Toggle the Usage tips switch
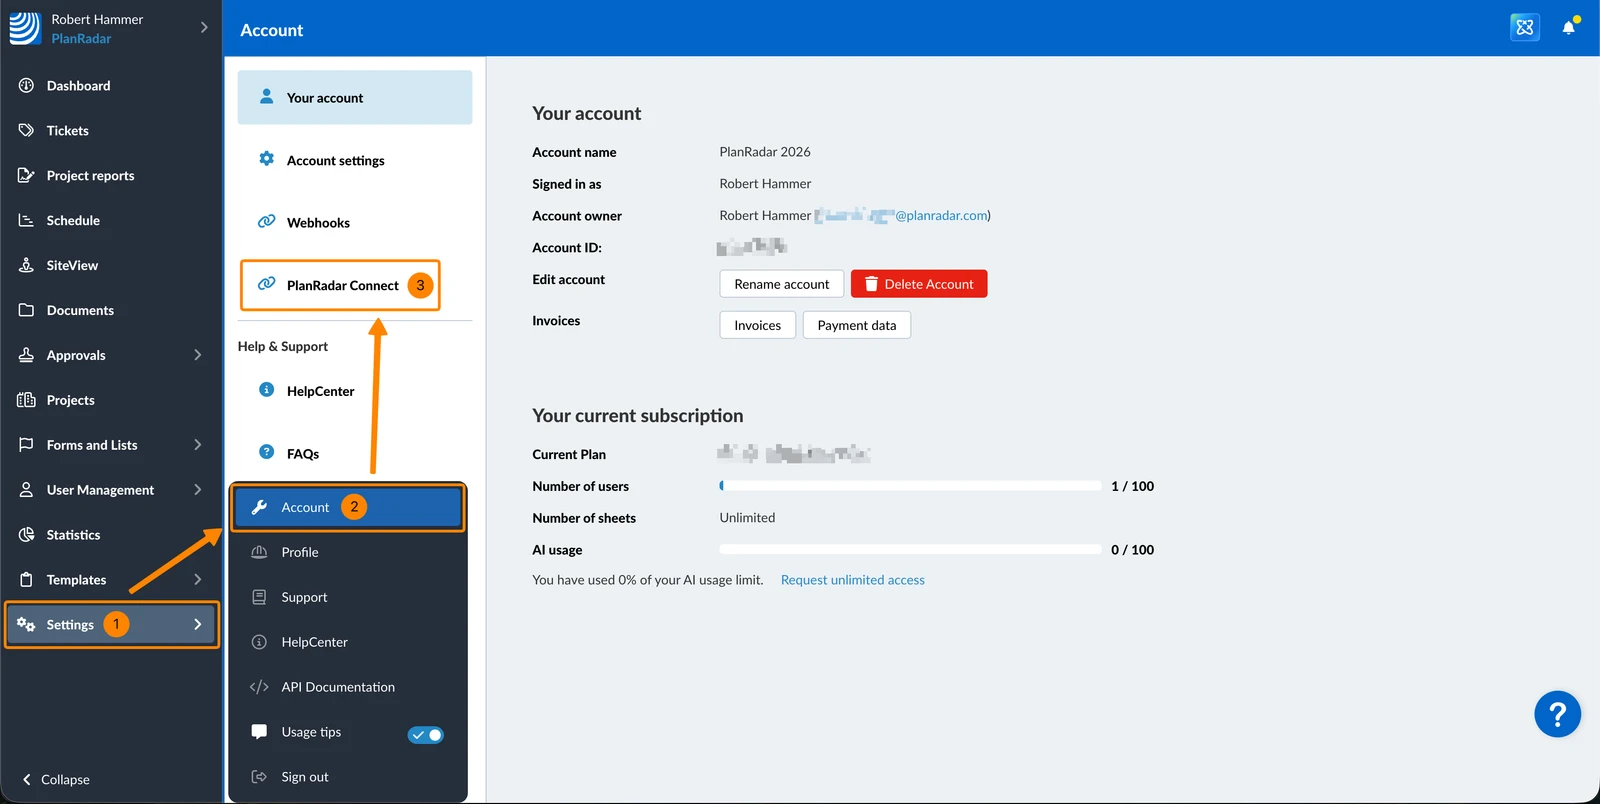The width and height of the screenshot is (1600, 804). 426,735
